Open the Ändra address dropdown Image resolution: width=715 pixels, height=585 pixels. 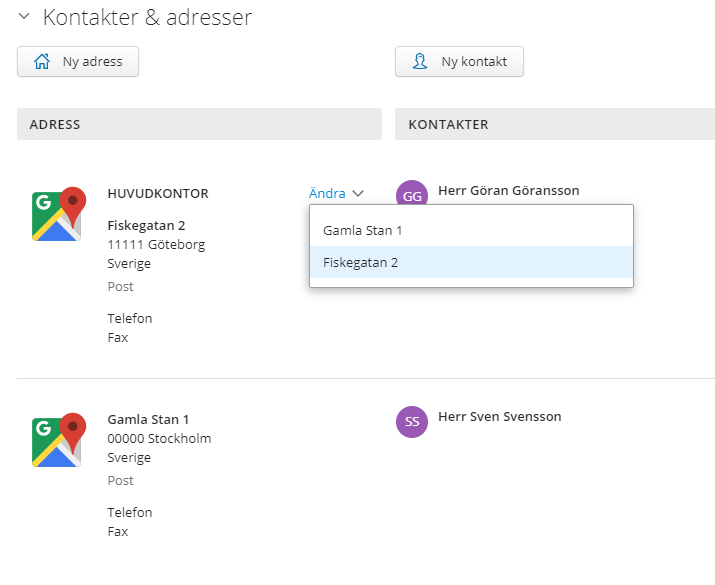336,193
